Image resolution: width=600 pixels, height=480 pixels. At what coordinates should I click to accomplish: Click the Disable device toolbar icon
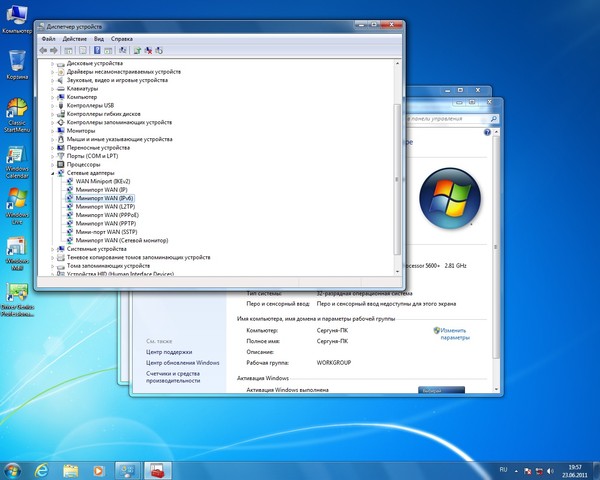coord(159,51)
